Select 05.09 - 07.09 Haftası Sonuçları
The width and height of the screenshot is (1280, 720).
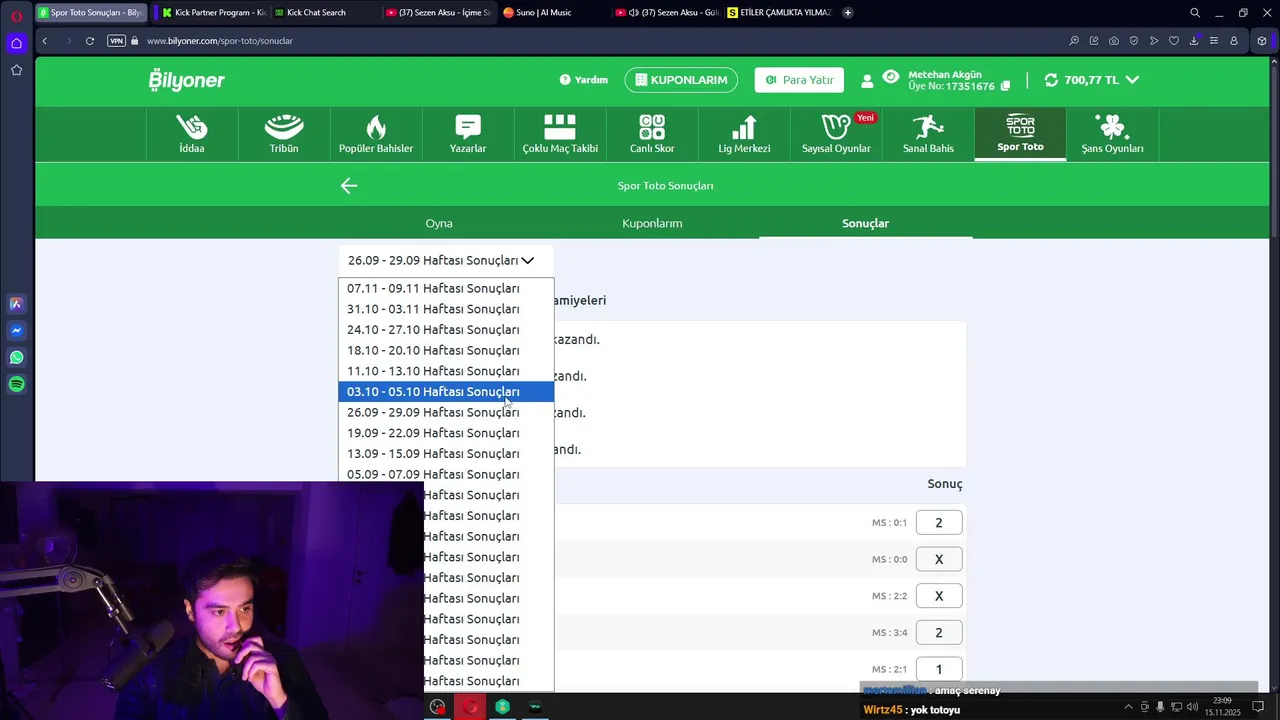tap(445, 474)
